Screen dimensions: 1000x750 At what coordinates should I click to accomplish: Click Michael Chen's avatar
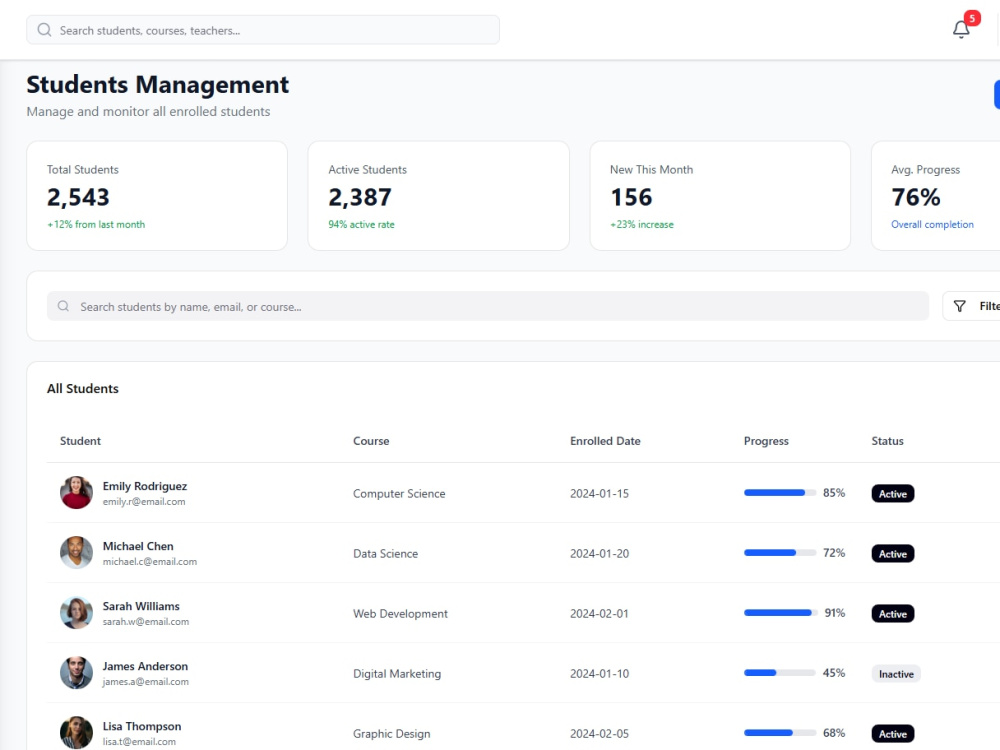tap(77, 552)
